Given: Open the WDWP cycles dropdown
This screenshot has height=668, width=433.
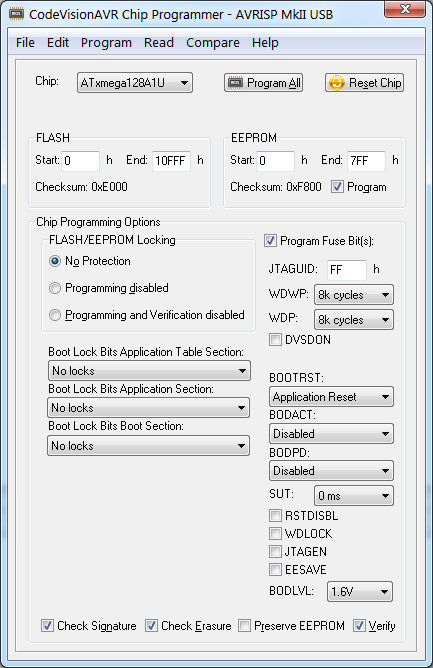Looking at the screenshot, I should point(354,295).
